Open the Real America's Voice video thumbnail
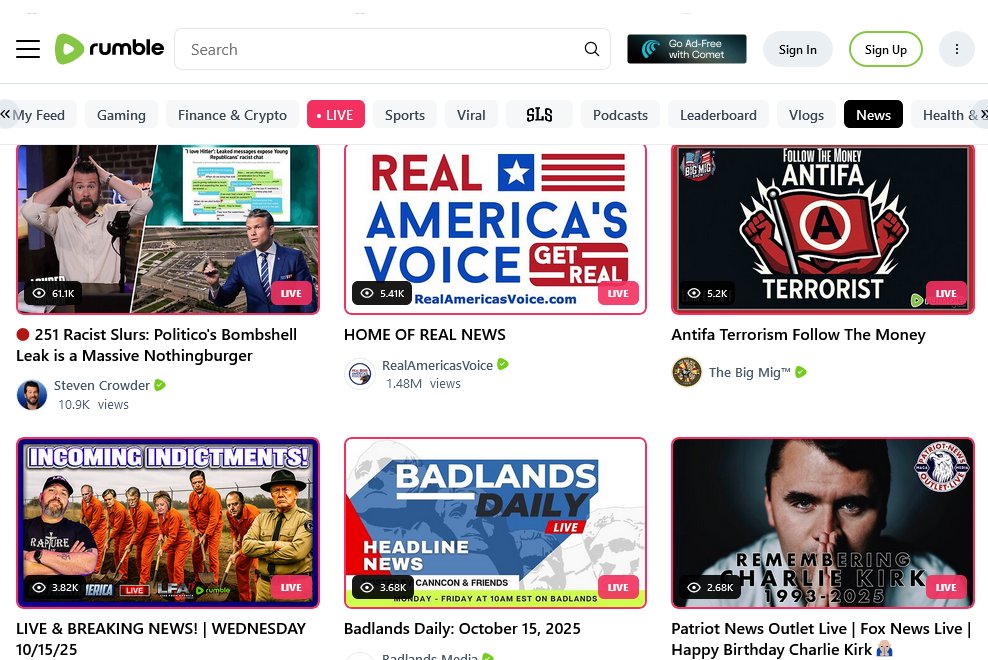The image size is (988, 660). pos(495,229)
